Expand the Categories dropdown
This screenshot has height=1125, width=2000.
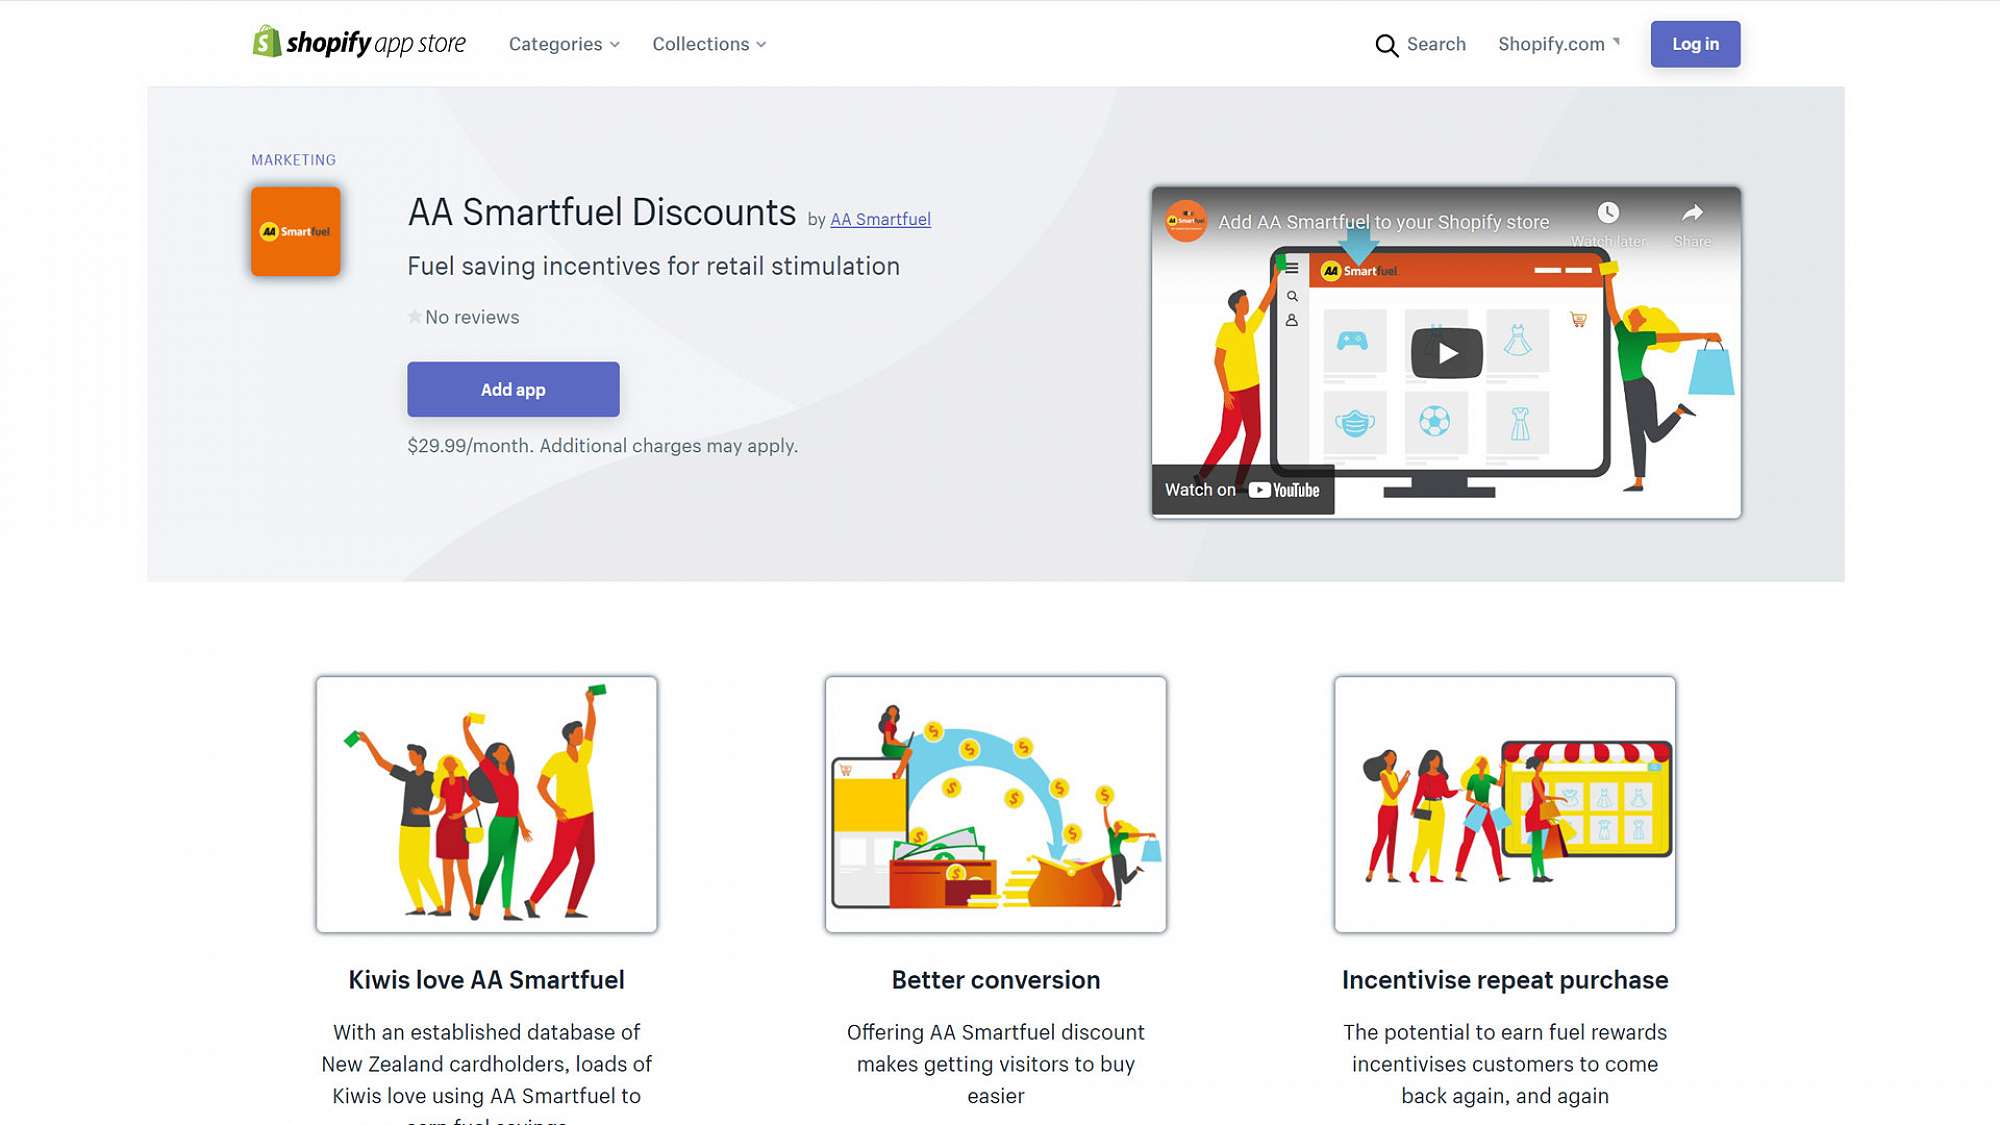[564, 44]
